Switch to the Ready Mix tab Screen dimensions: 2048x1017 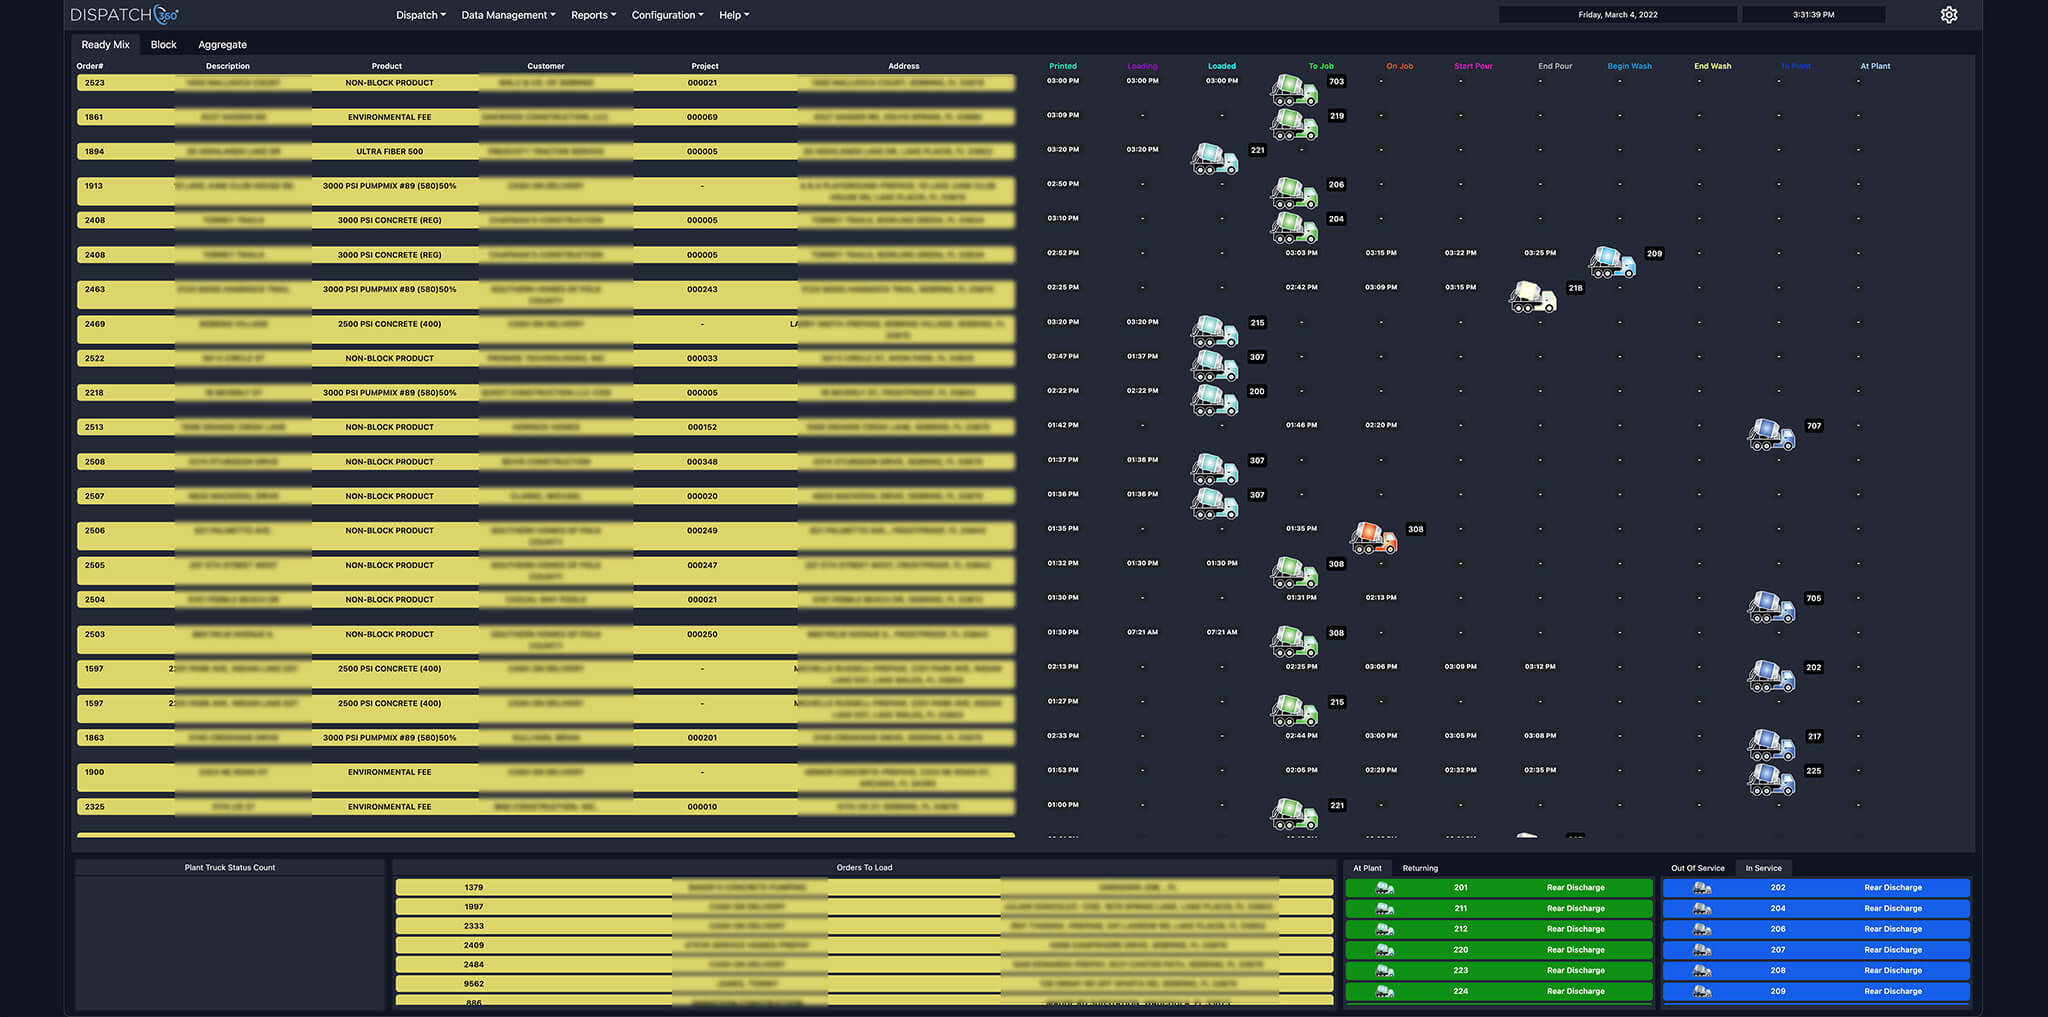pos(105,45)
